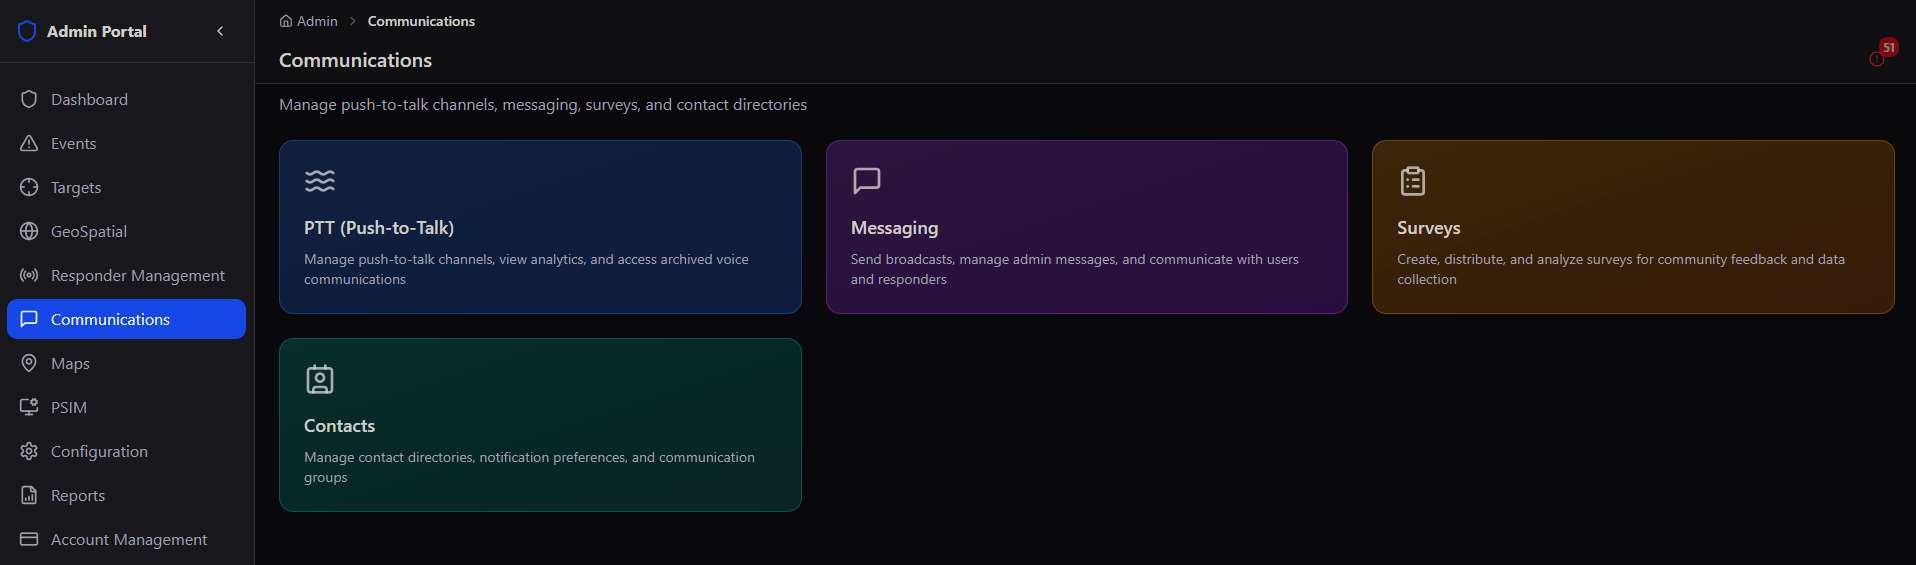Screen dimensions: 1916x565
Task: Click the Contacts card description about directories
Action: click(529, 467)
